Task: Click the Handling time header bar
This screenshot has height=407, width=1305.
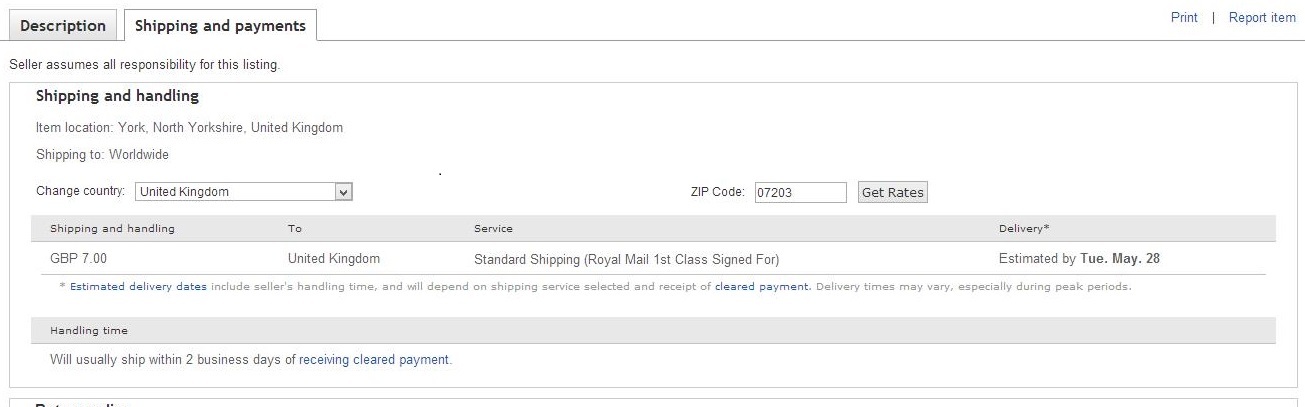Action: click(x=89, y=330)
